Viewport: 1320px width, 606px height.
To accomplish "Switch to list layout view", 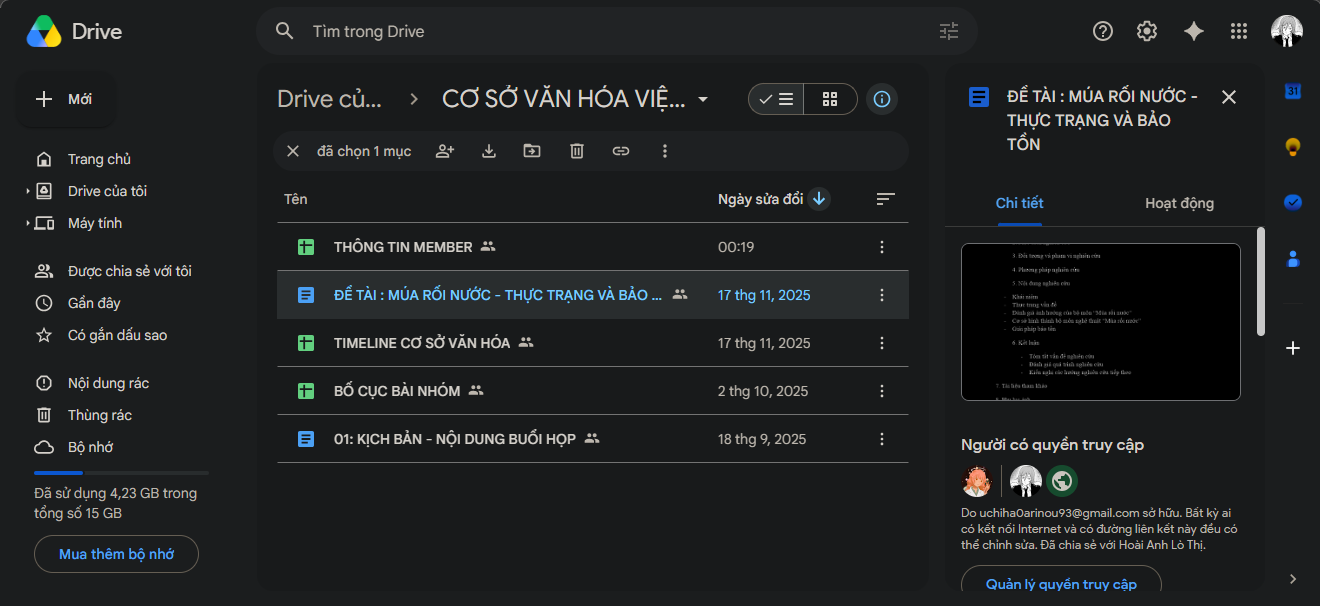I will click(x=776, y=99).
